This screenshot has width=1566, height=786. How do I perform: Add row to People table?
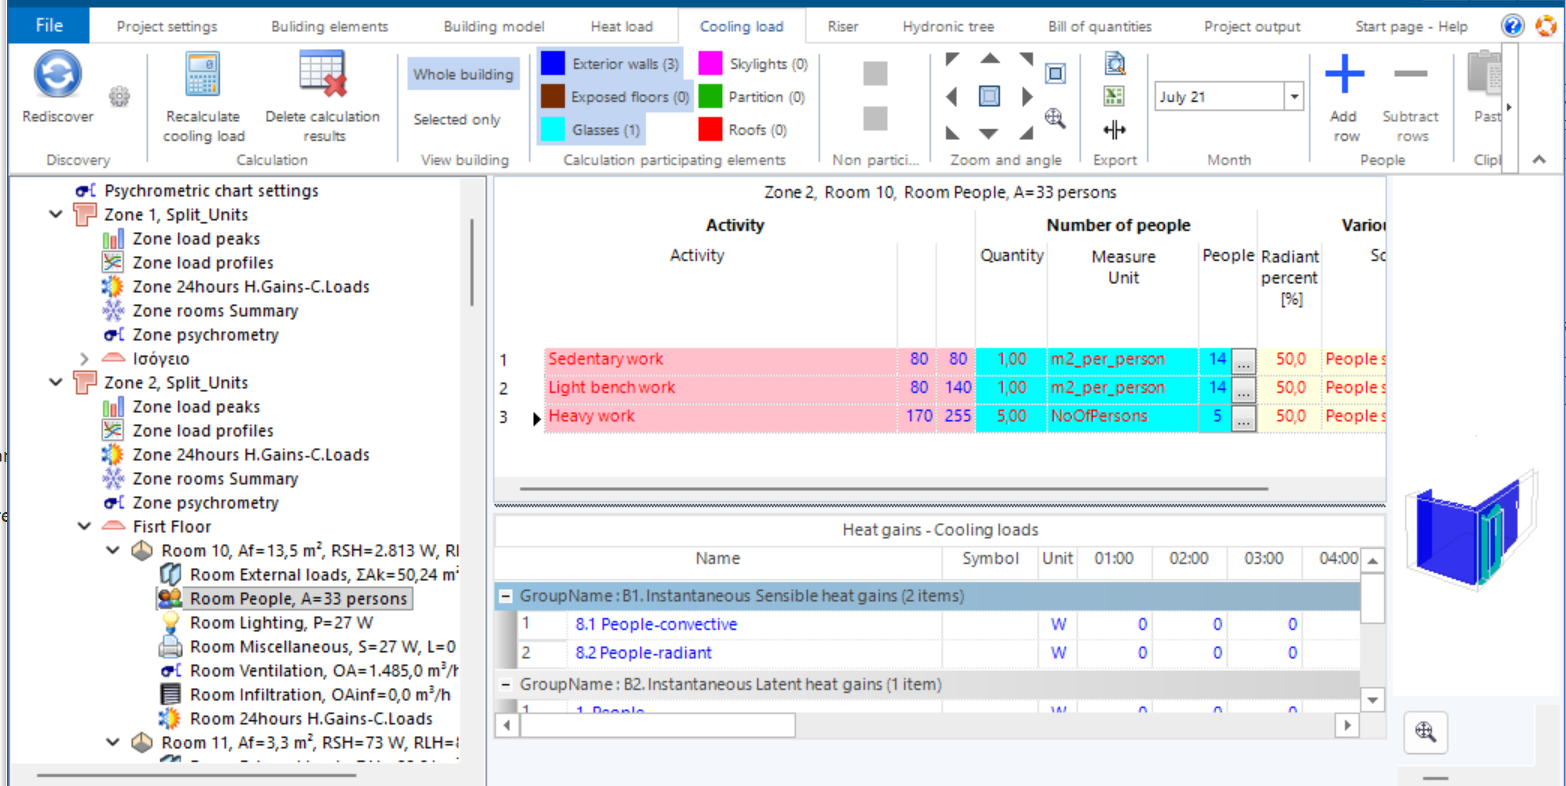[x=1345, y=75]
